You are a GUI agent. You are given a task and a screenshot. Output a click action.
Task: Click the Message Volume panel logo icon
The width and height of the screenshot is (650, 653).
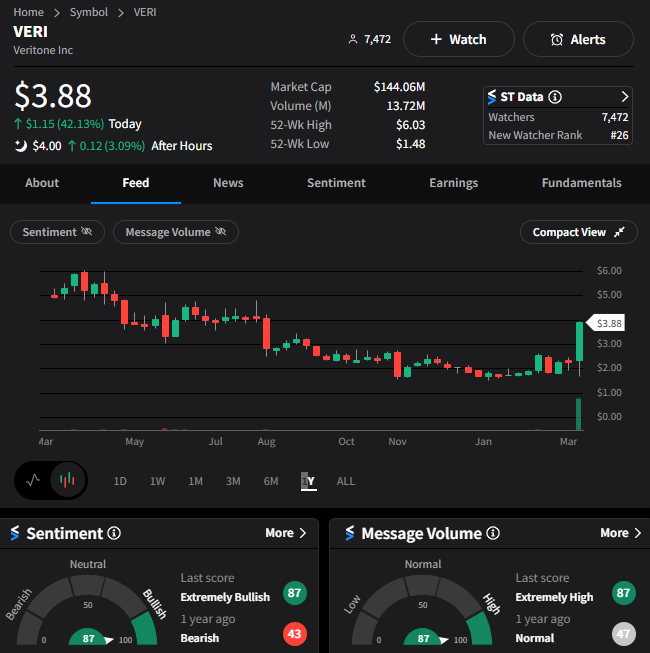350,533
